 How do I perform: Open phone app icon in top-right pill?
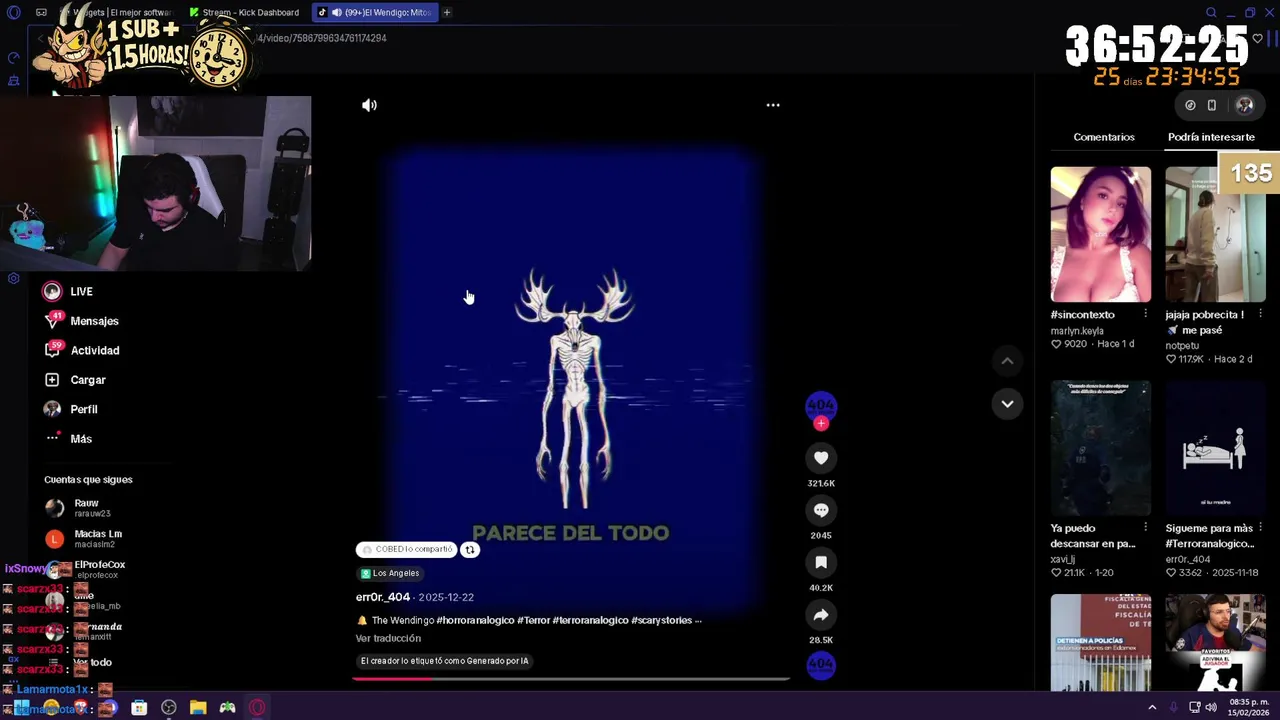pyautogui.click(x=1211, y=105)
